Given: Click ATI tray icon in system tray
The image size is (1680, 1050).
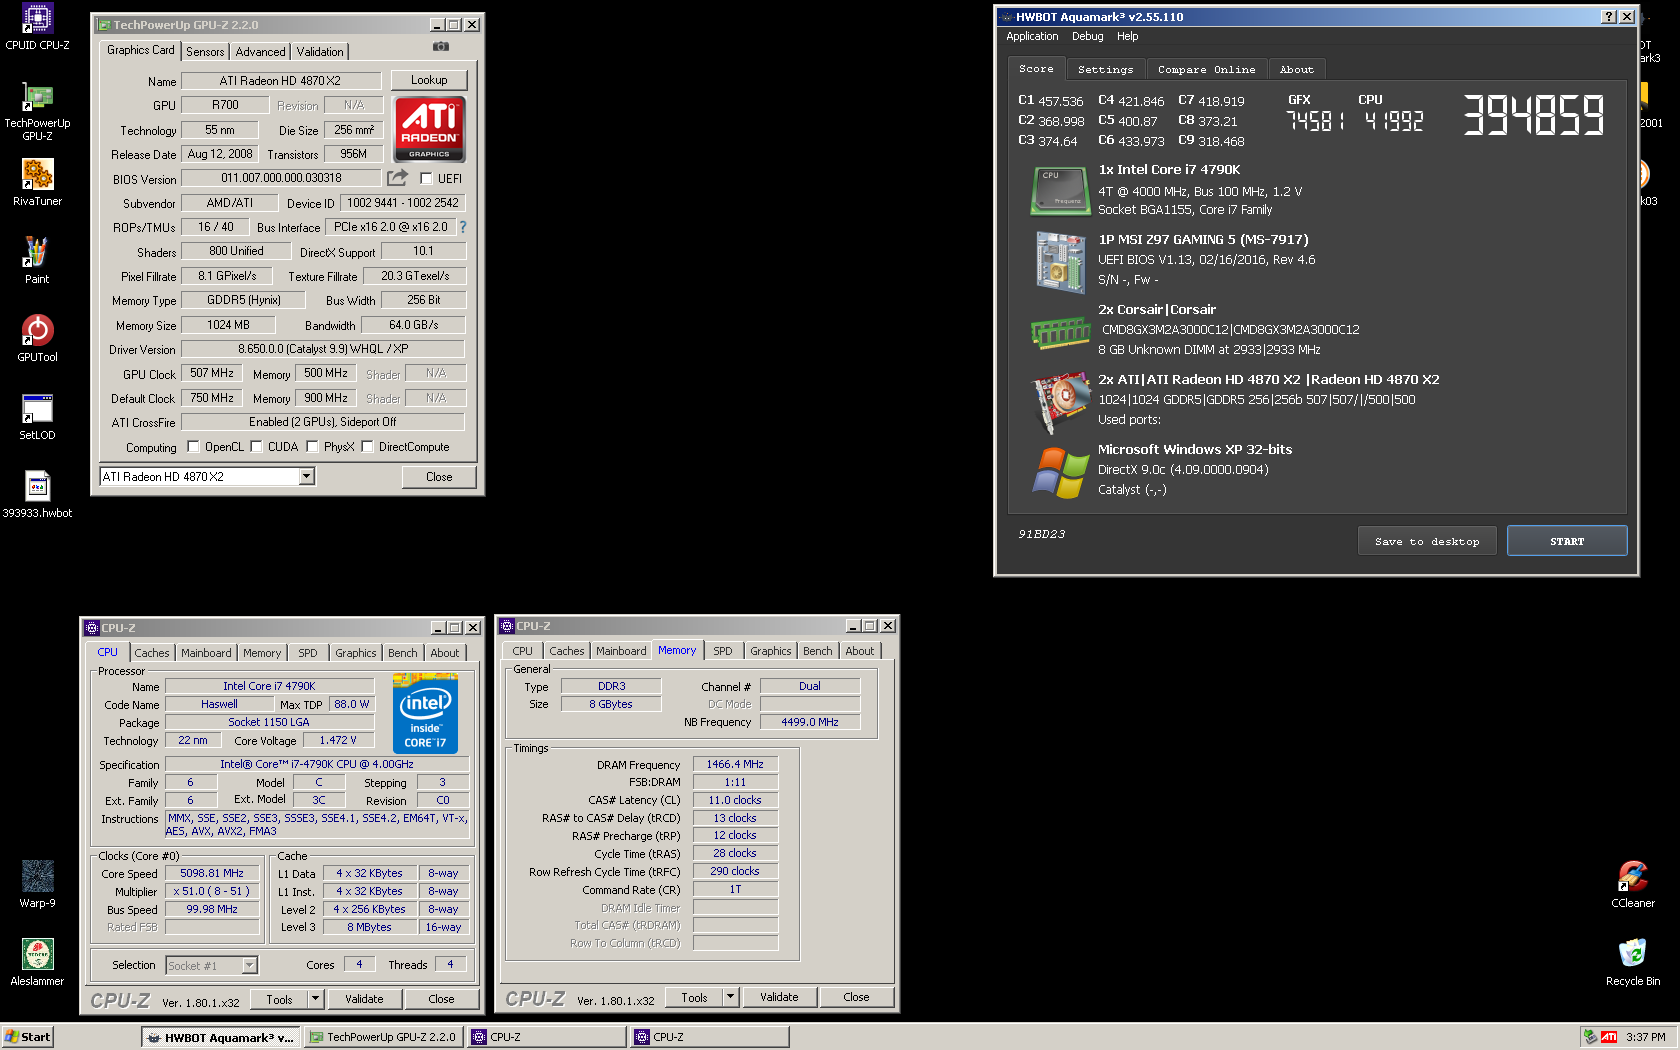Looking at the screenshot, I should [x=1609, y=1037].
